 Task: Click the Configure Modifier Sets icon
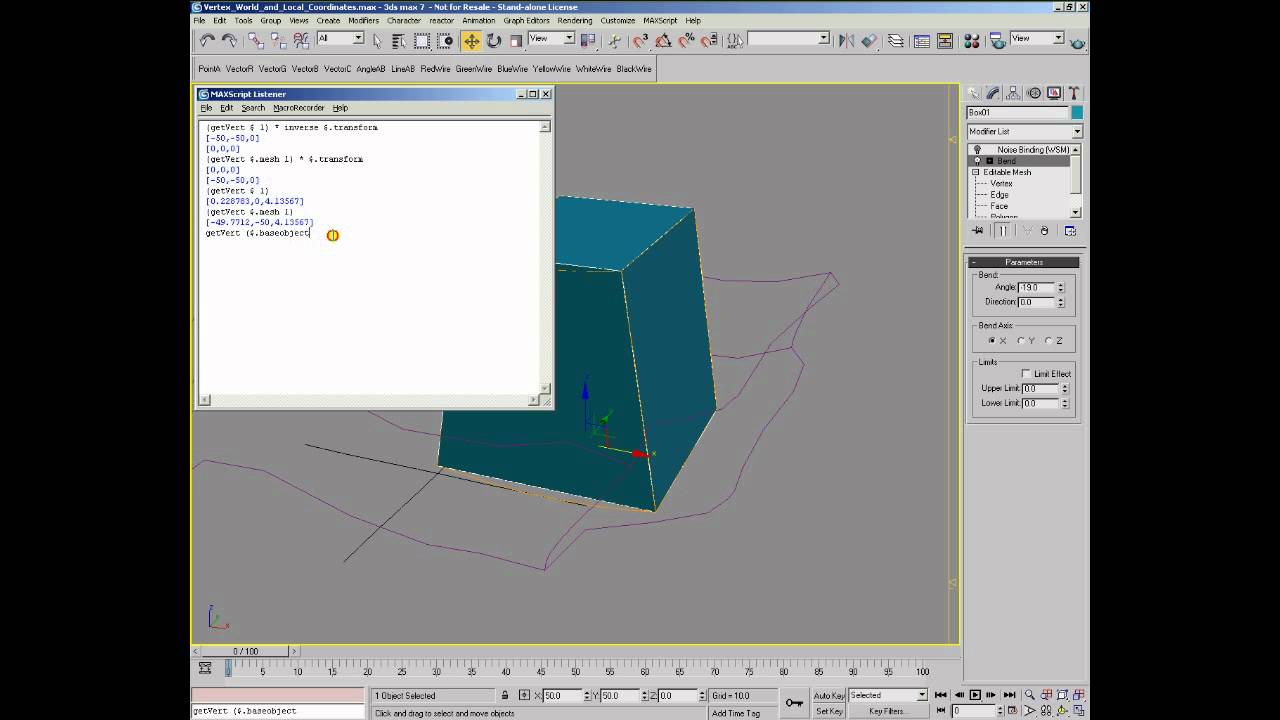point(1070,231)
